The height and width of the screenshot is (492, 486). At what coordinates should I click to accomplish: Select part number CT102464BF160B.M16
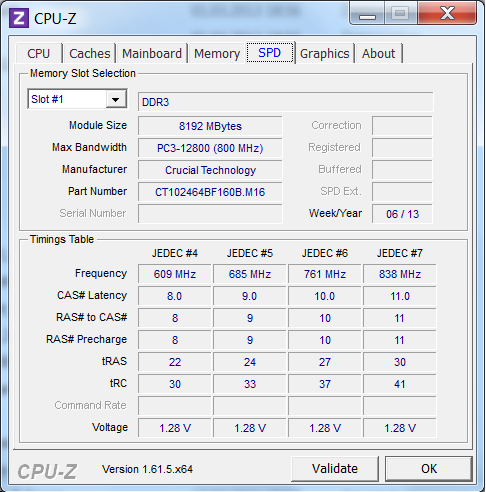[x=210, y=192]
